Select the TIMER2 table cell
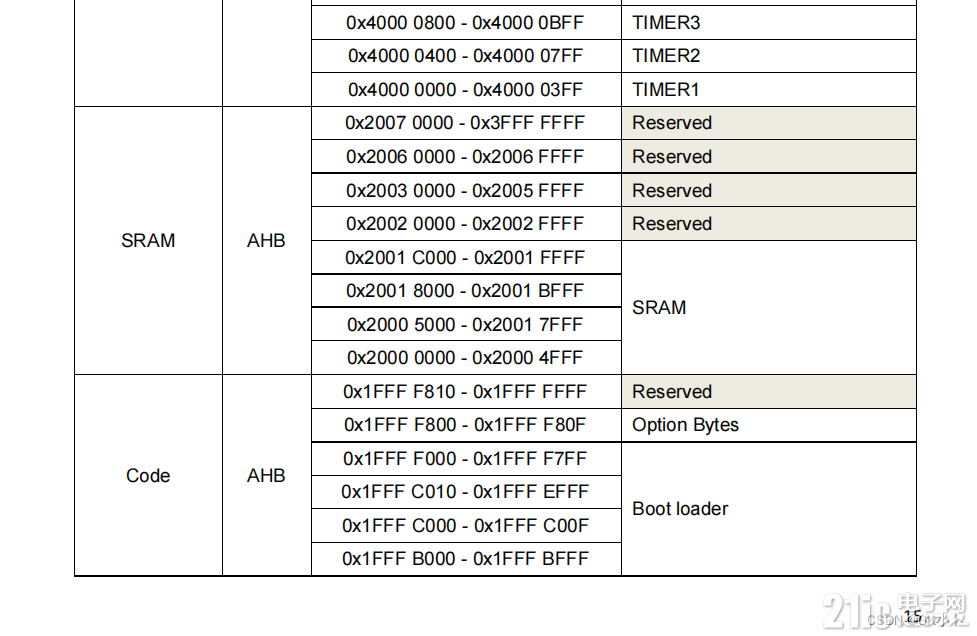Screen dimensions: 977x636 (768, 56)
